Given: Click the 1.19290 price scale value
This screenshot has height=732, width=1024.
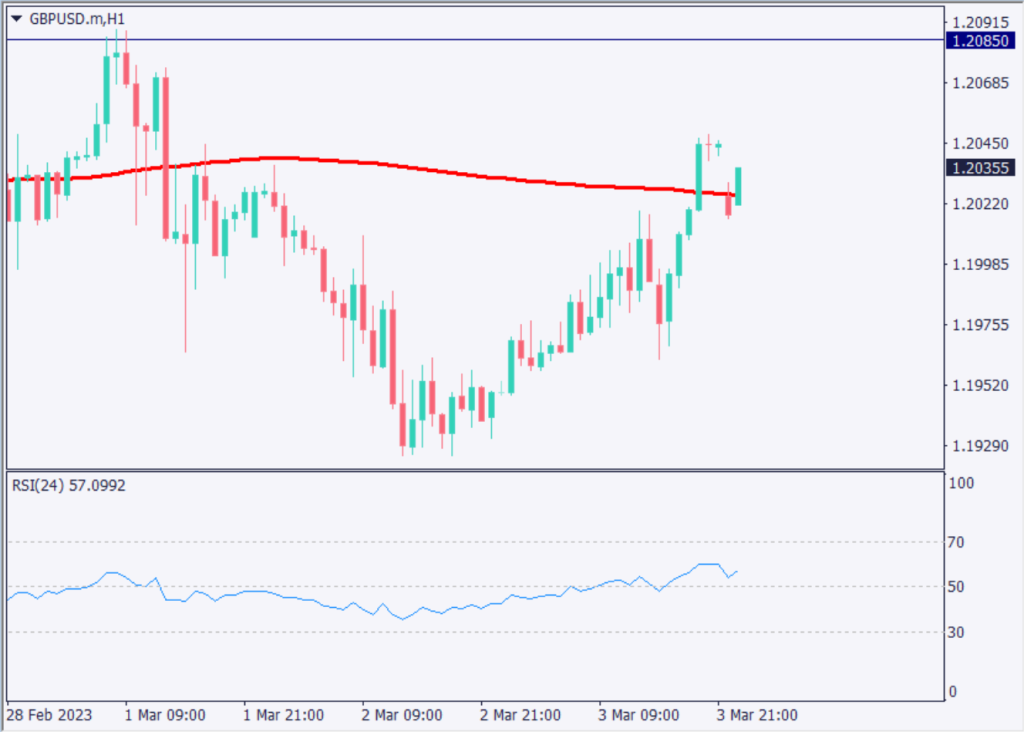Looking at the screenshot, I should [x=979, y=446].
